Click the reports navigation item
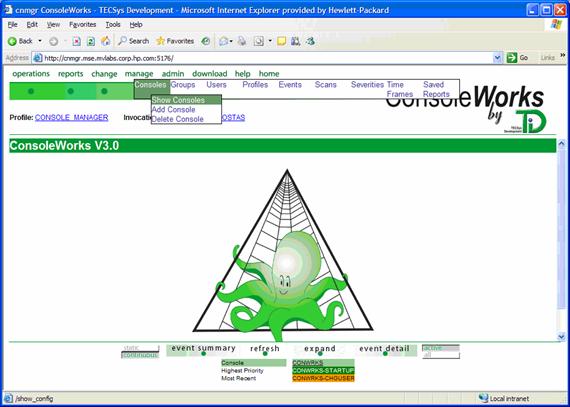Screen dimensions: 570x407 pyautogui.click(x=71, y=74)
